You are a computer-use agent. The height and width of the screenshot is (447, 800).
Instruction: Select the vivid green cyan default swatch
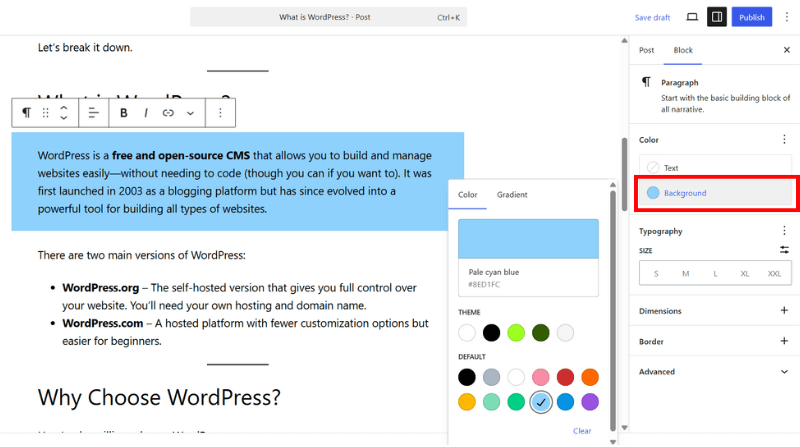[516, 402]
